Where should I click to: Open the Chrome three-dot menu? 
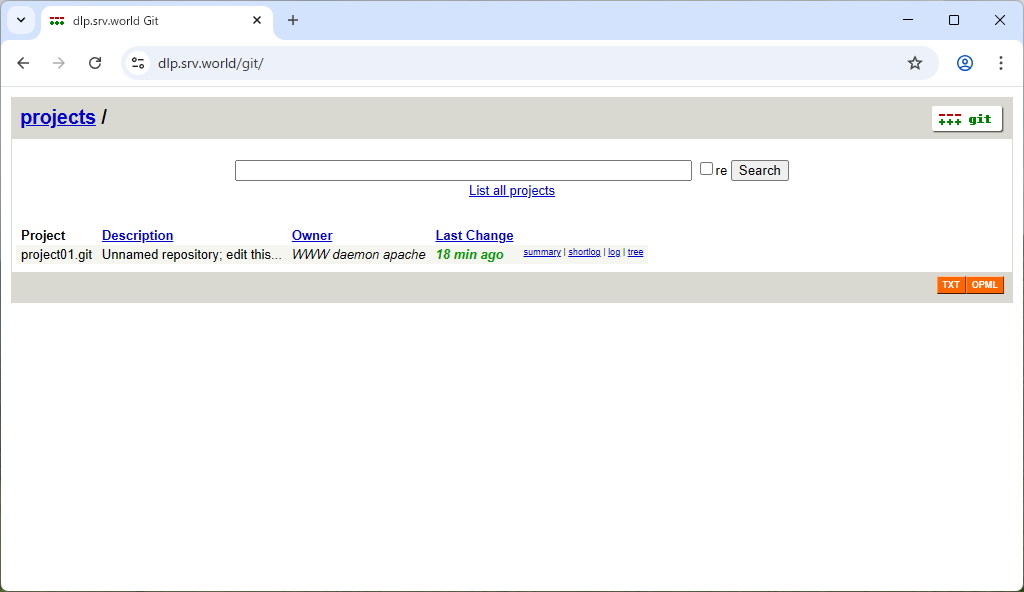point(1000,63)
